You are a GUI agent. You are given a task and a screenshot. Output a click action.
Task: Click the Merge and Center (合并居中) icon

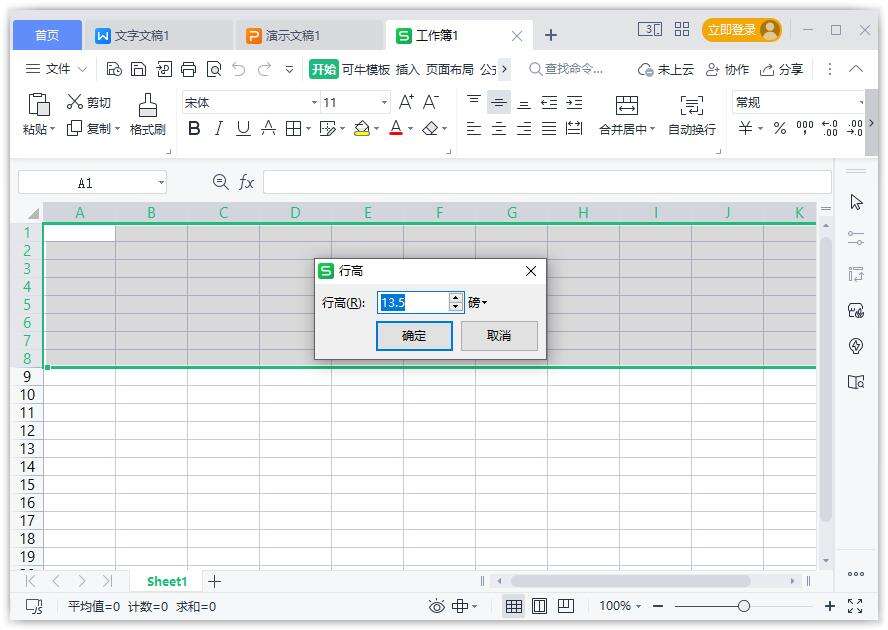point(626,105)
